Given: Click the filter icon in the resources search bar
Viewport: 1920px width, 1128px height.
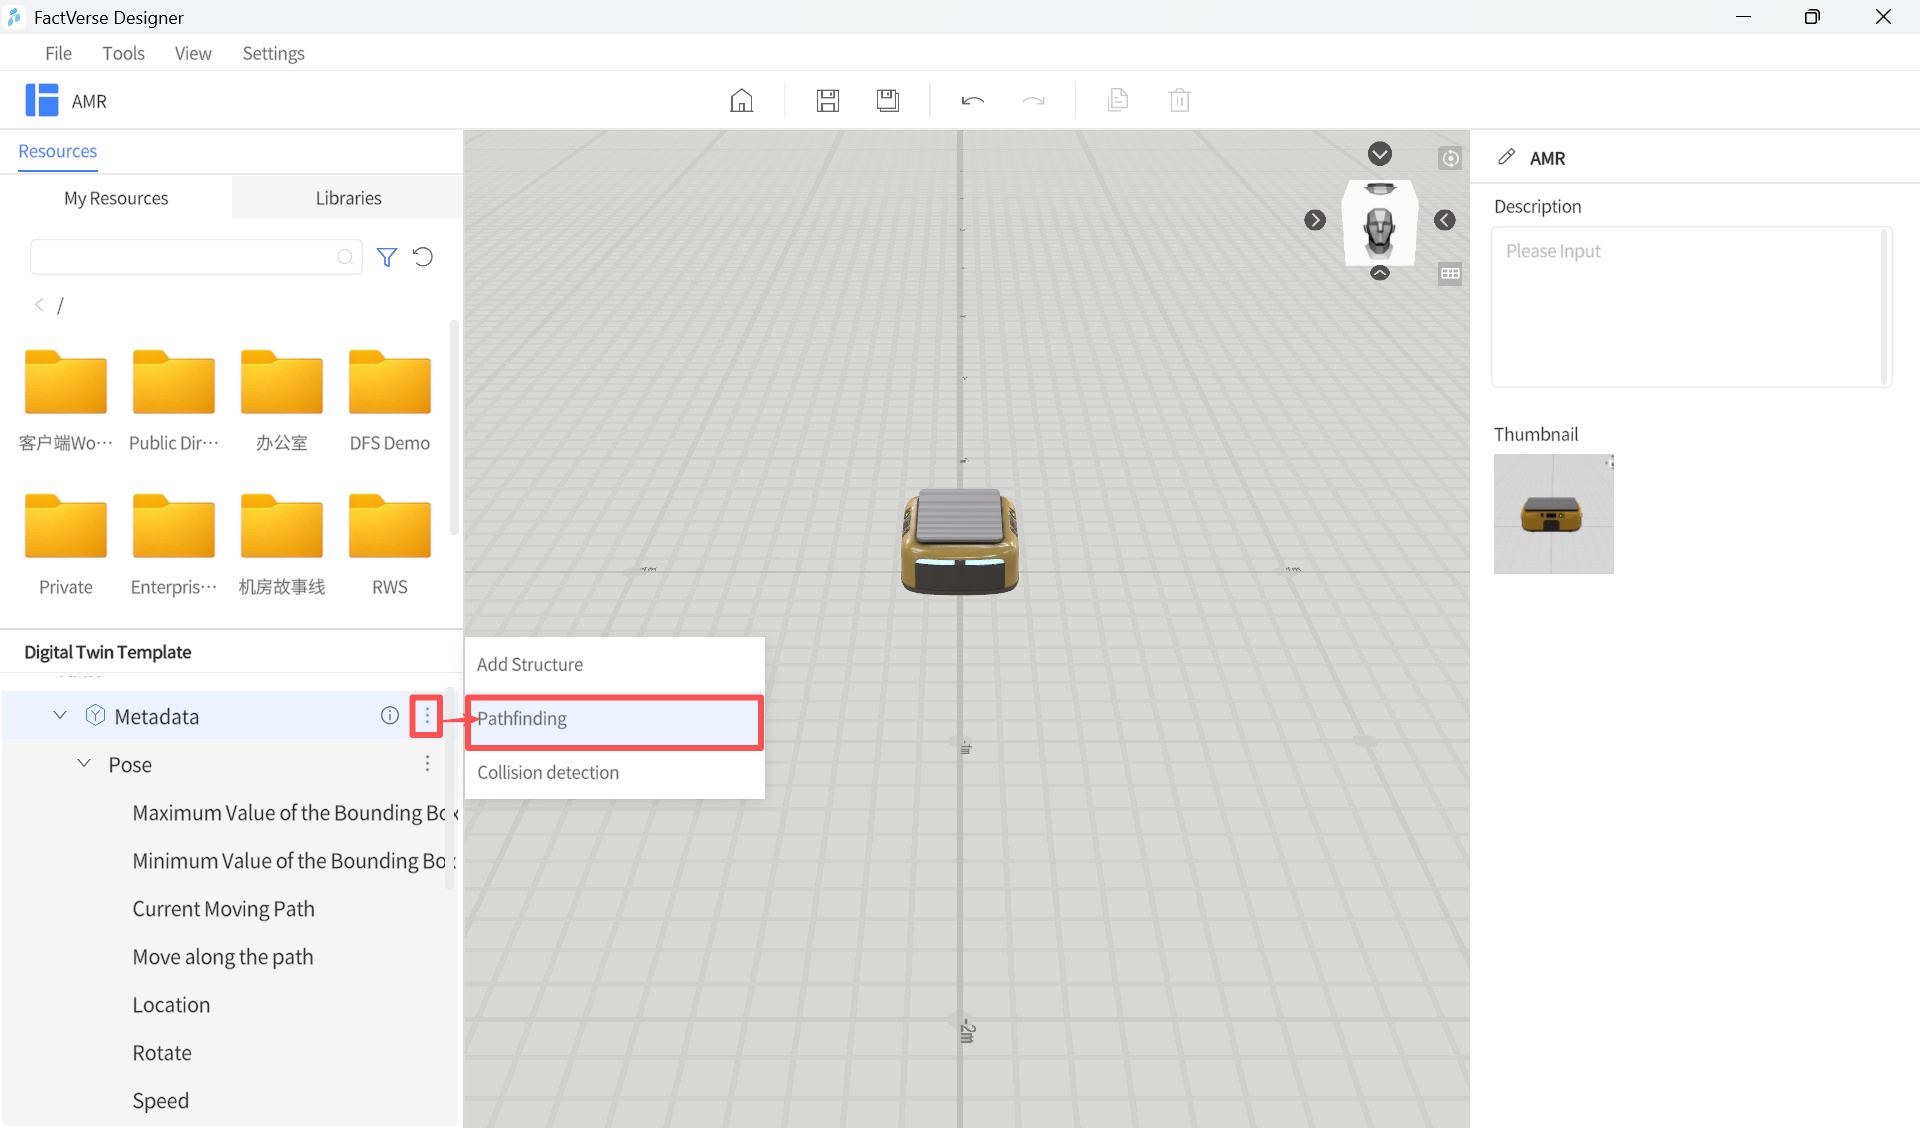Looking at the screenshot, I should pyautogui.click(x=387, y=257).
